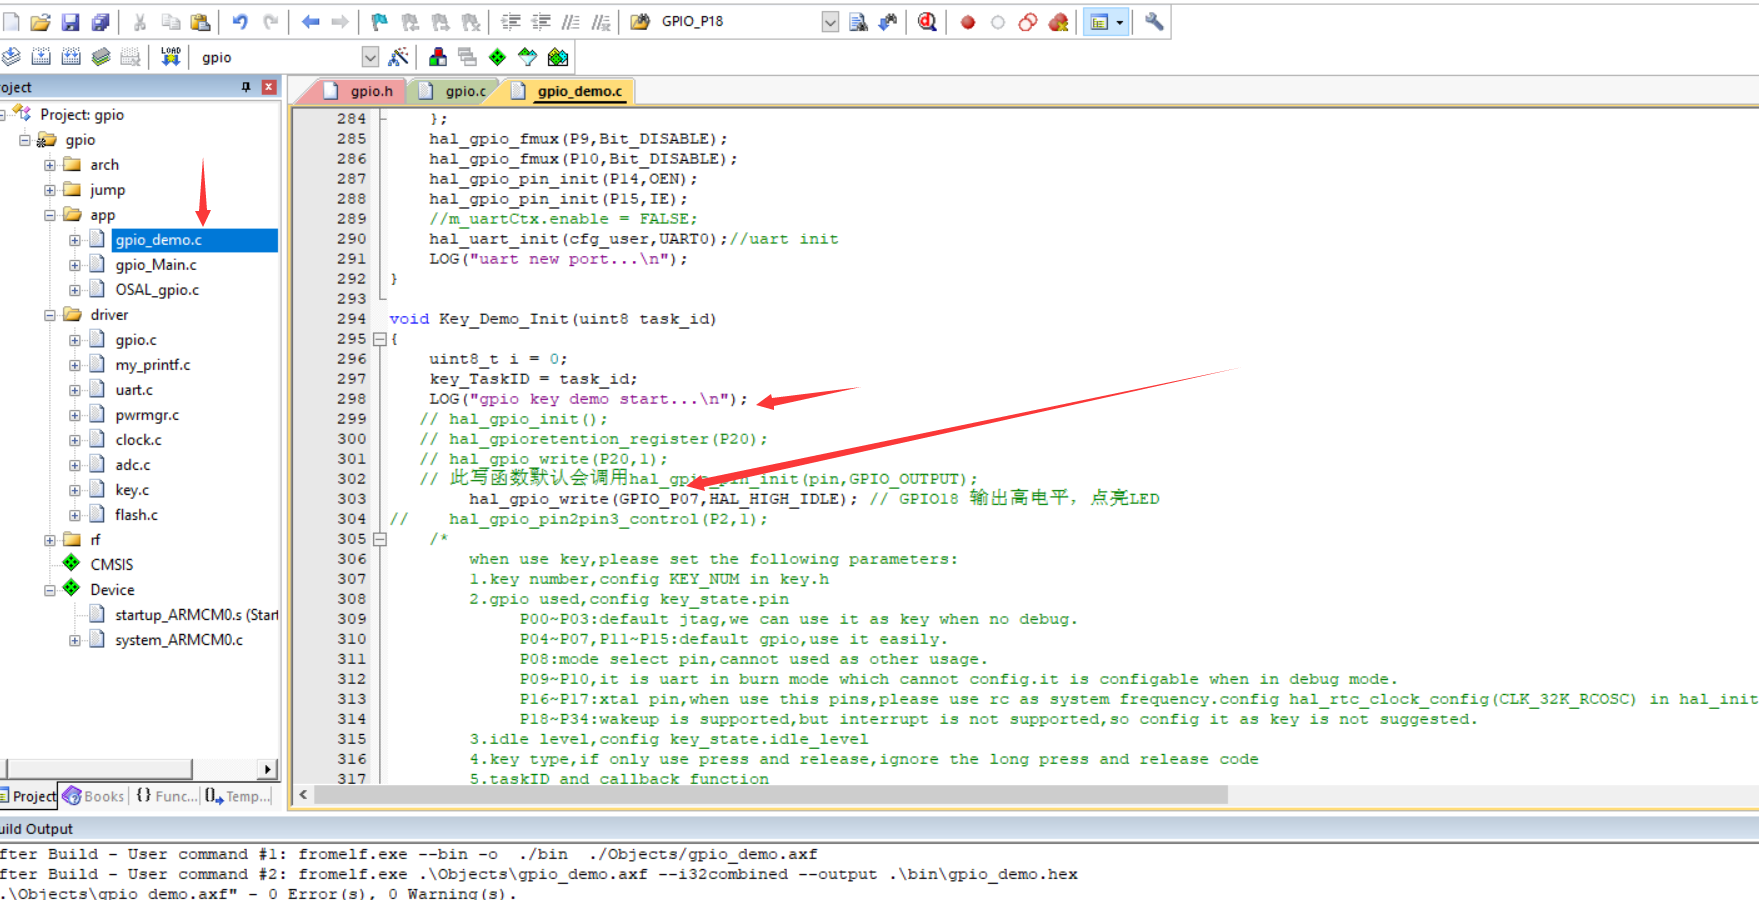Open Manage Run-Time Environment green diamond
Viewport: 1759px width, 900px height.
point(497,57)
